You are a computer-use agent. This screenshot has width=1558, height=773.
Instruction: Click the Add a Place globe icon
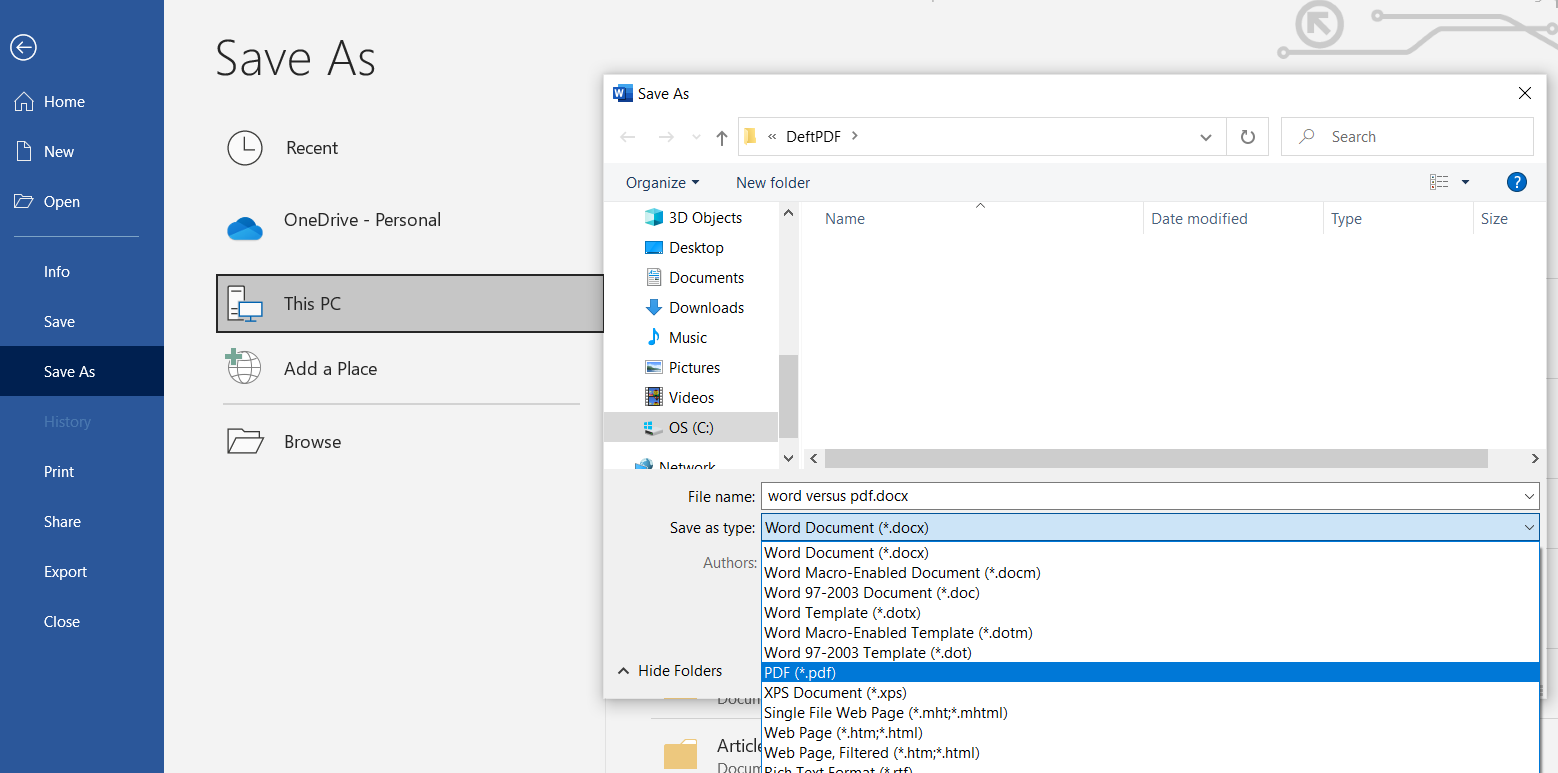tap(243, 367)
